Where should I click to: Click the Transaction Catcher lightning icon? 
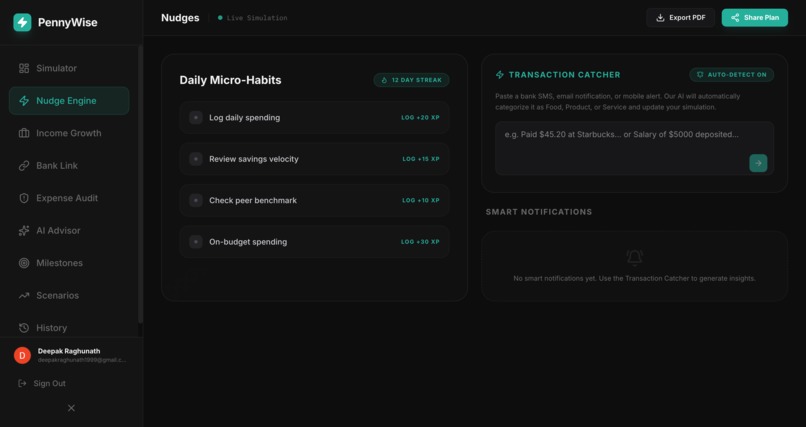500,75
